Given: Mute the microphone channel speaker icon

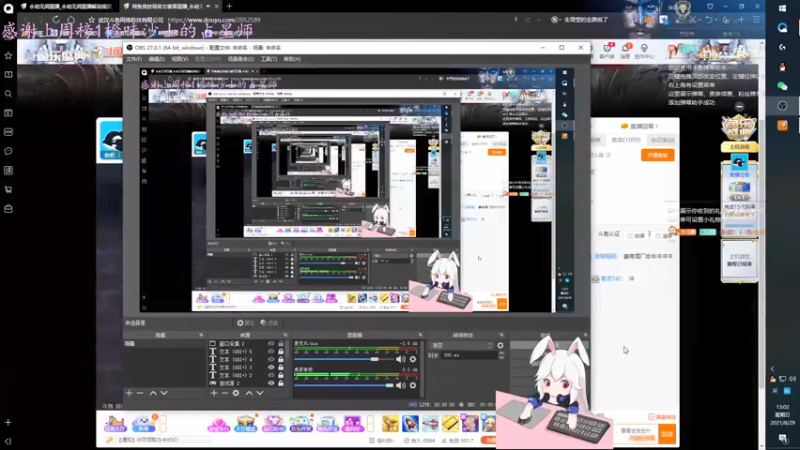Looking at the screenshot, I should tap(401, 359).
